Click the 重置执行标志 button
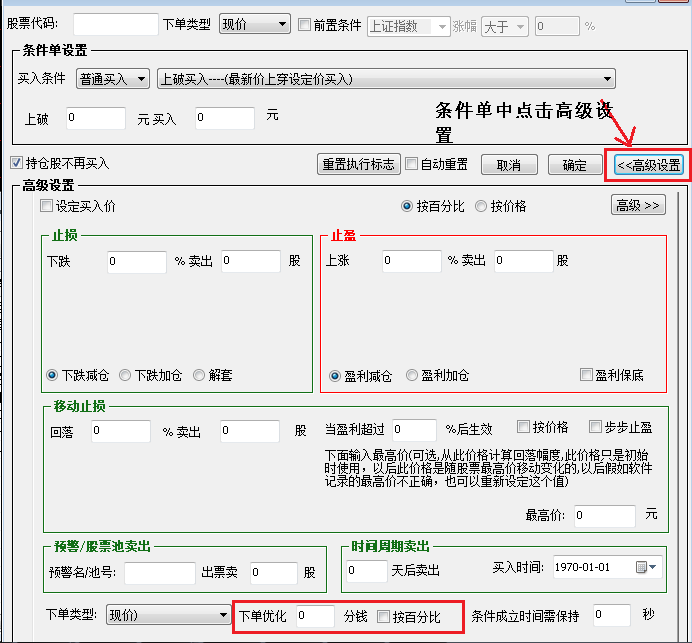The image size is (692, 643). [358, 165]
